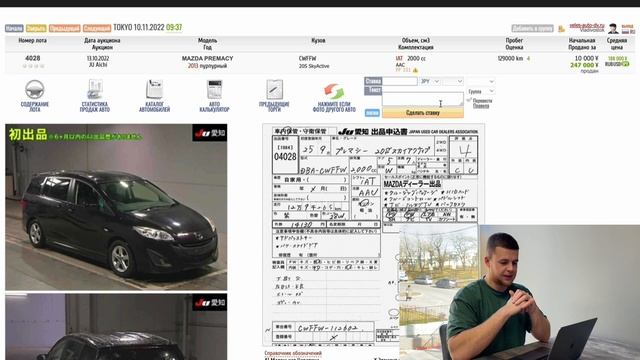Click the Номер лота column header

(33, 40)
